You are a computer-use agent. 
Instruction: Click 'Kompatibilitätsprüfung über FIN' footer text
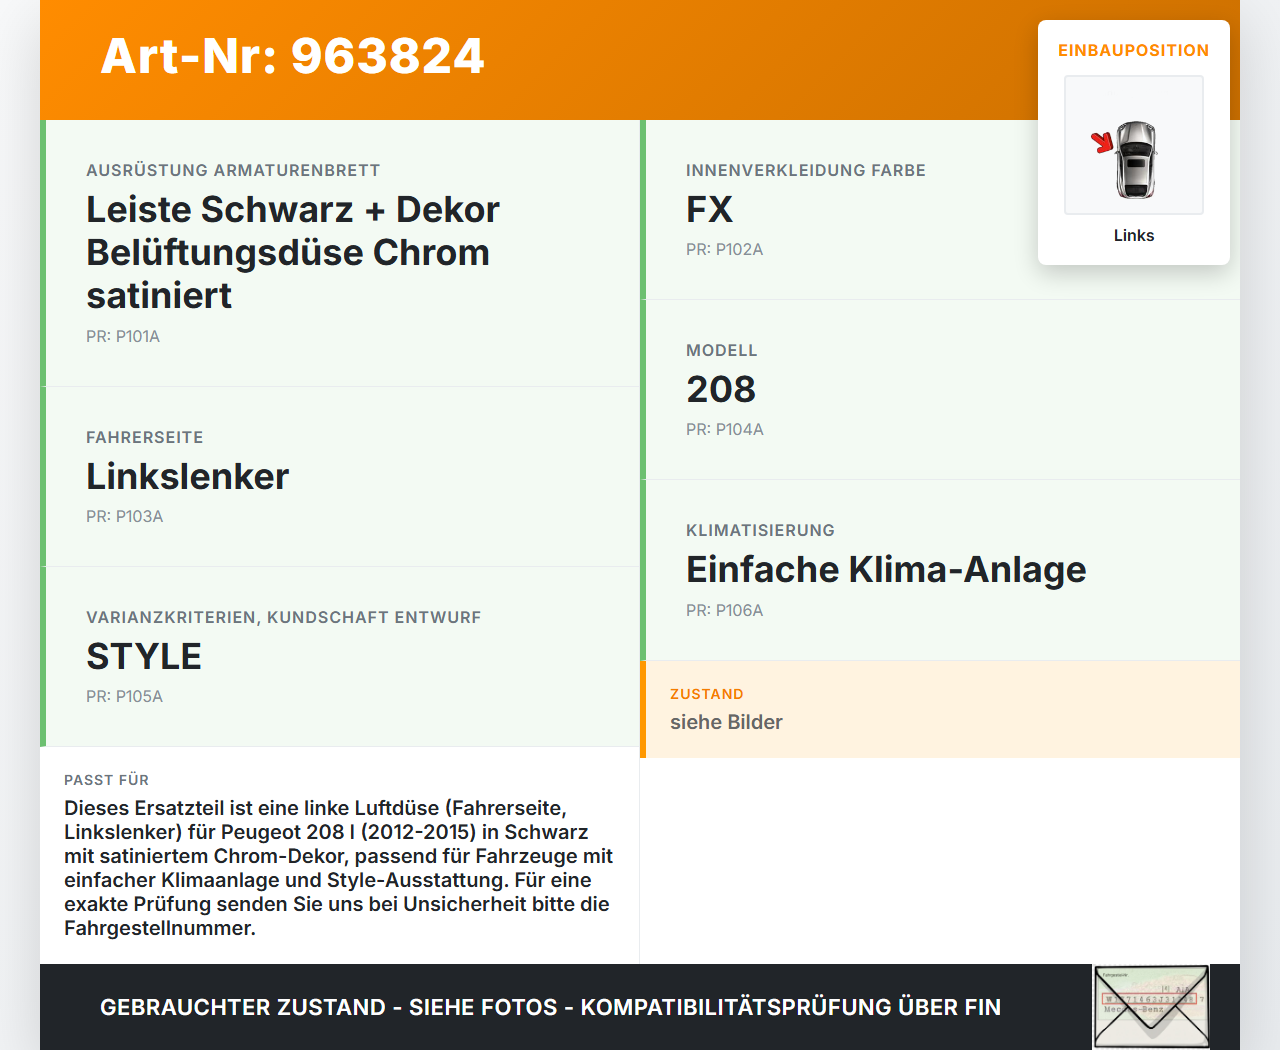[x=791, y=1008]
